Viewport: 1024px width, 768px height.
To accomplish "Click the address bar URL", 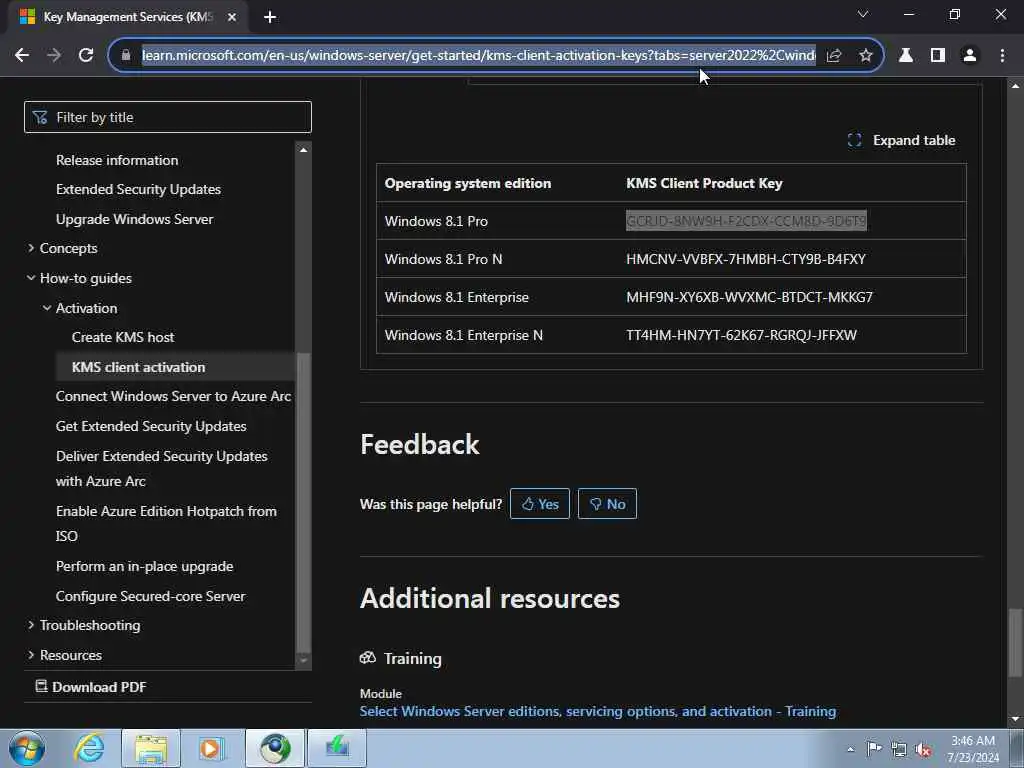I will (478, 56).
